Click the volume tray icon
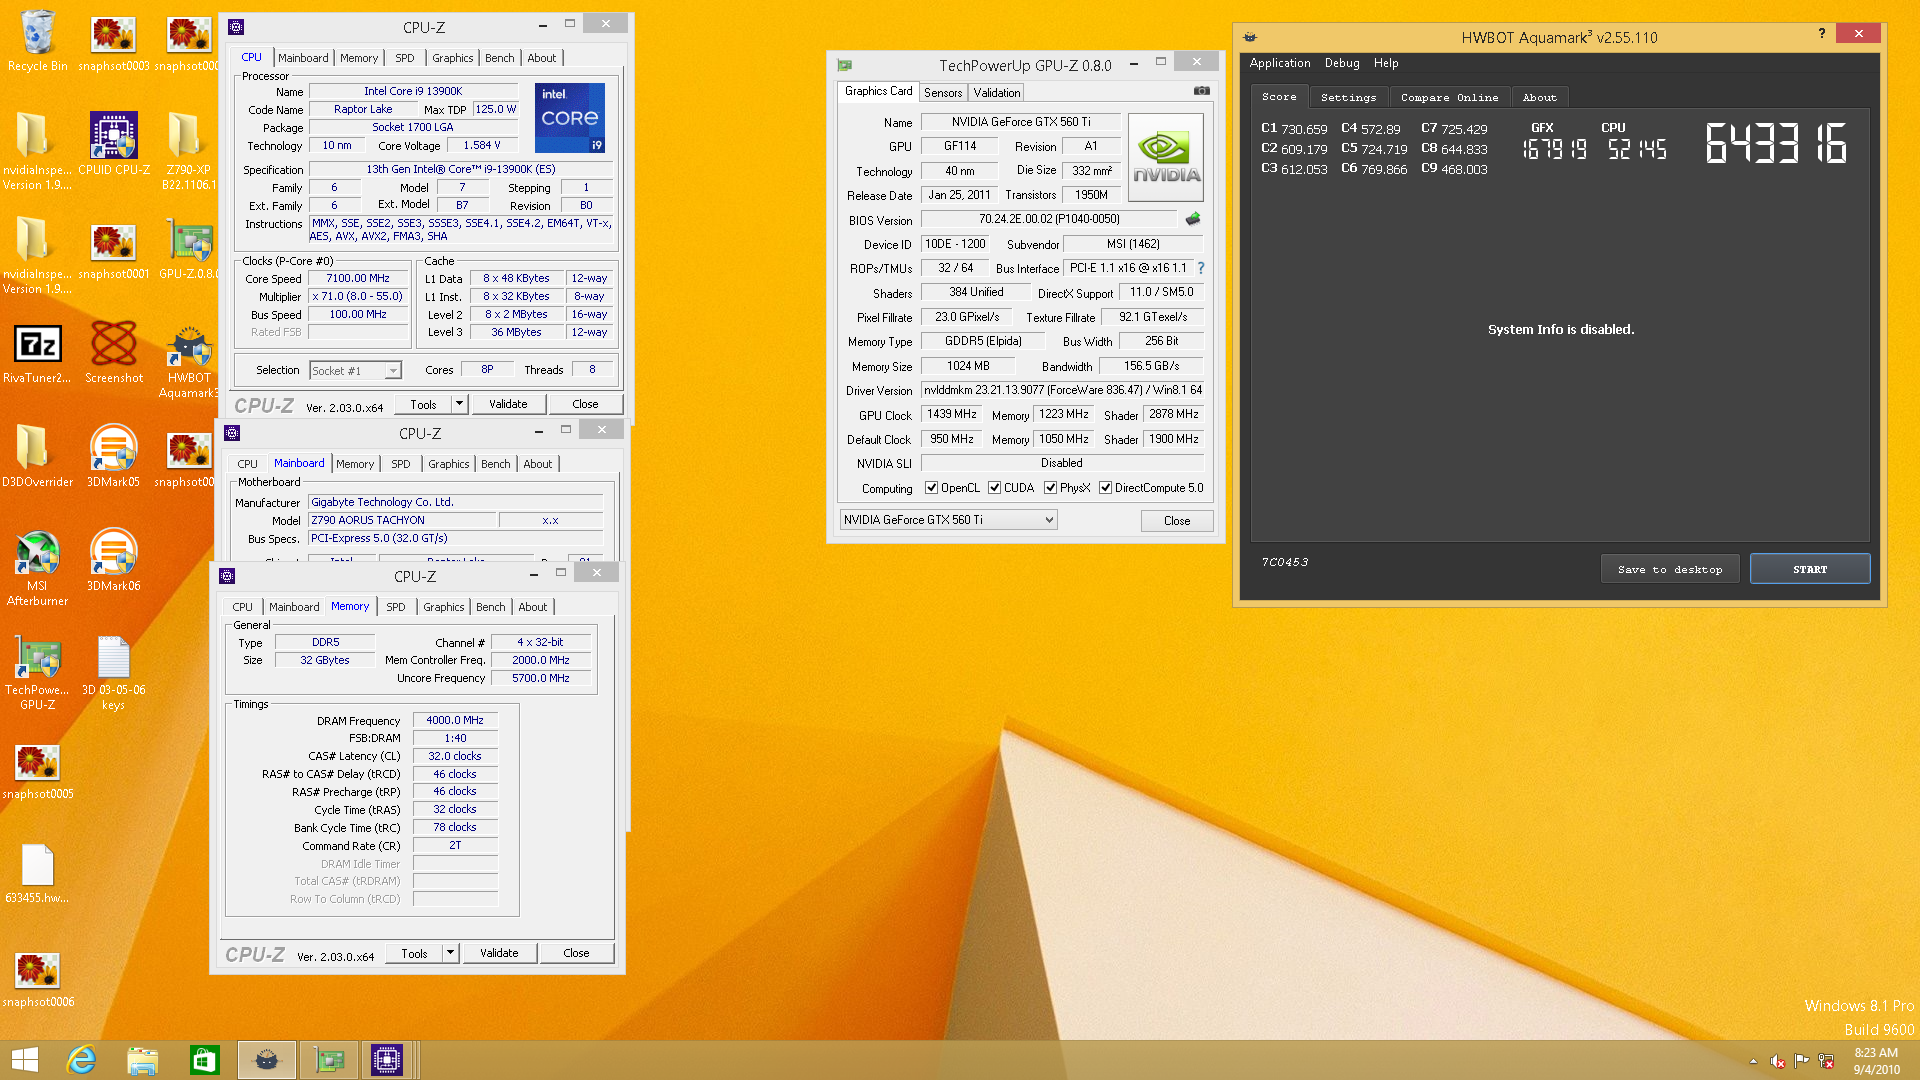Image resolution: width=1920 pixels, height=1080 pixels. pos(1778,1061)
